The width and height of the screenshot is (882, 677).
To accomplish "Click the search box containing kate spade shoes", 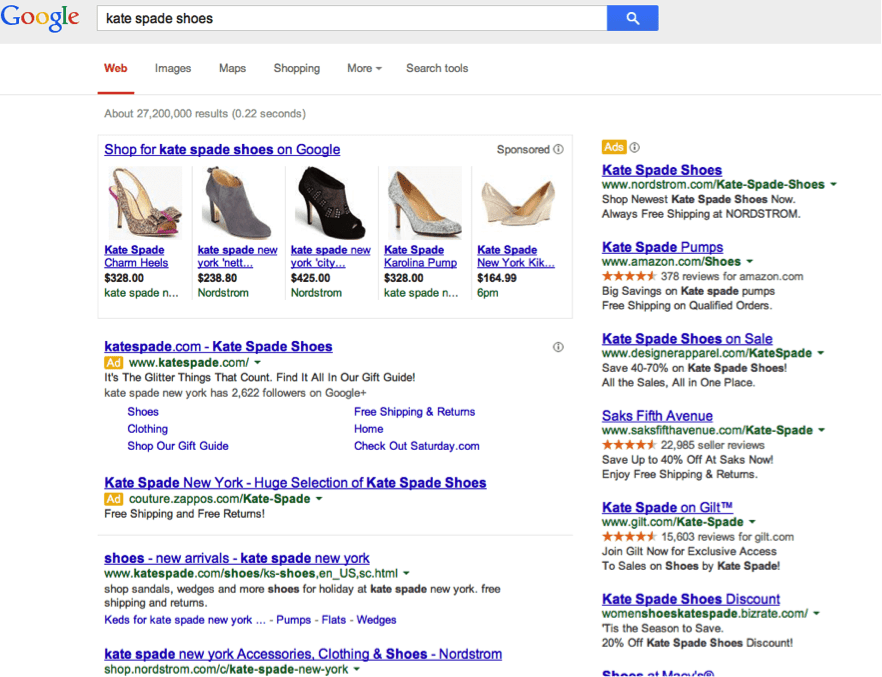I will pyautogui.click(x=352, y=18).
